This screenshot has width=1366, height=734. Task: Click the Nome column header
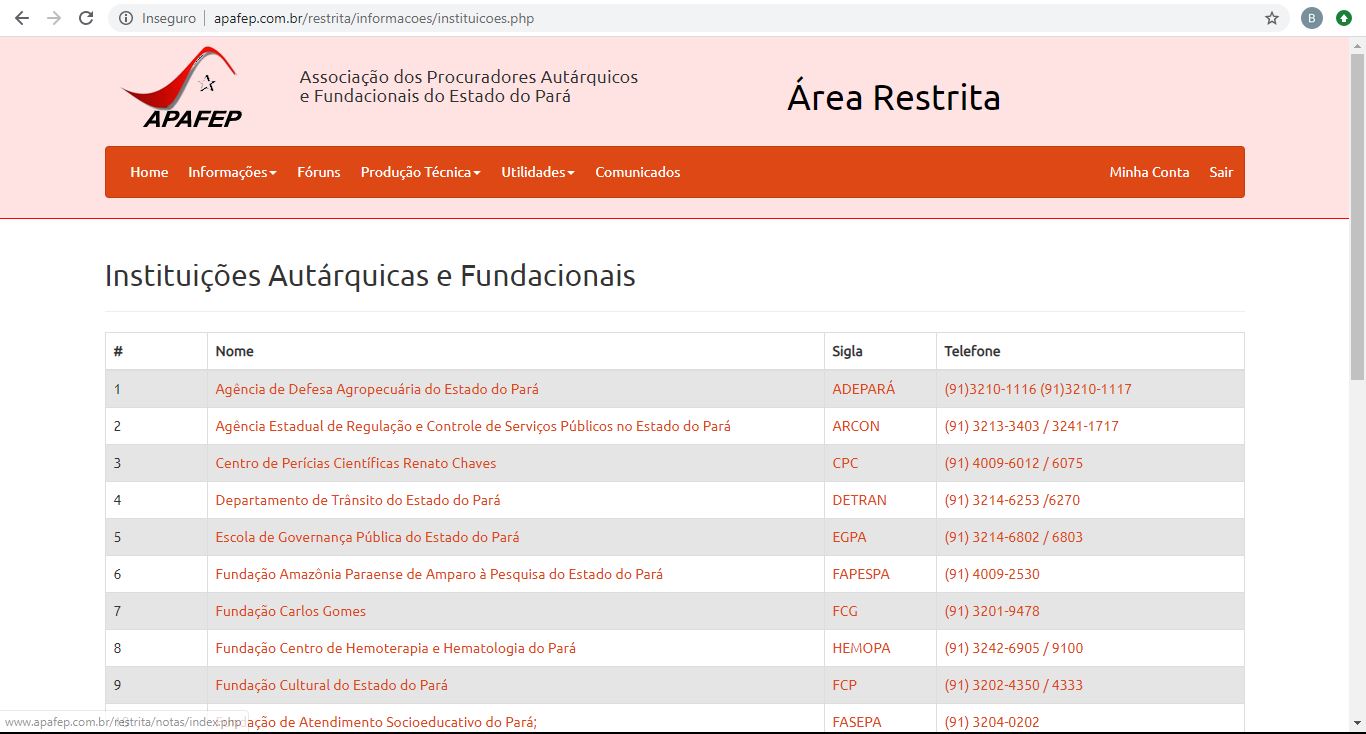(234, 351)
